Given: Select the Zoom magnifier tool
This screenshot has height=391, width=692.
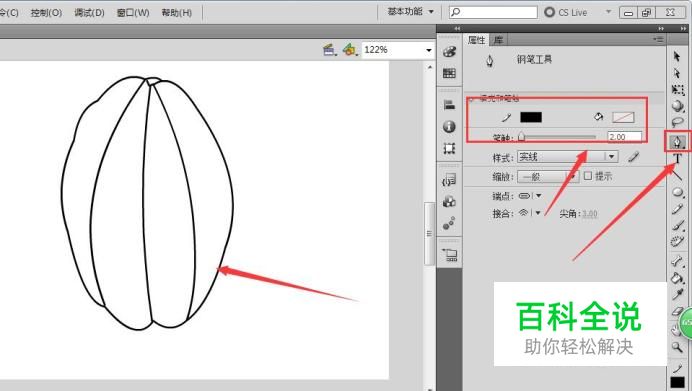Looking at the screenshot, I should tap(677, 347).
